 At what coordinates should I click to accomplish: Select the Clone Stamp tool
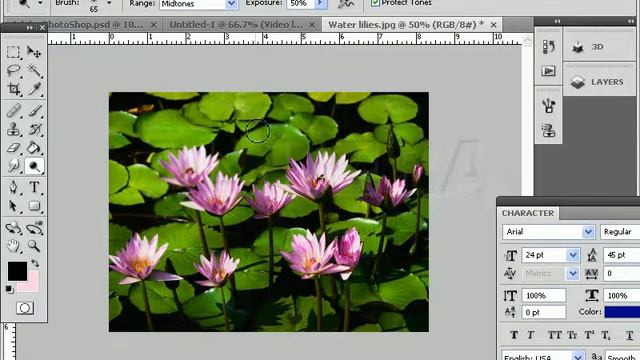pos(13,129)
